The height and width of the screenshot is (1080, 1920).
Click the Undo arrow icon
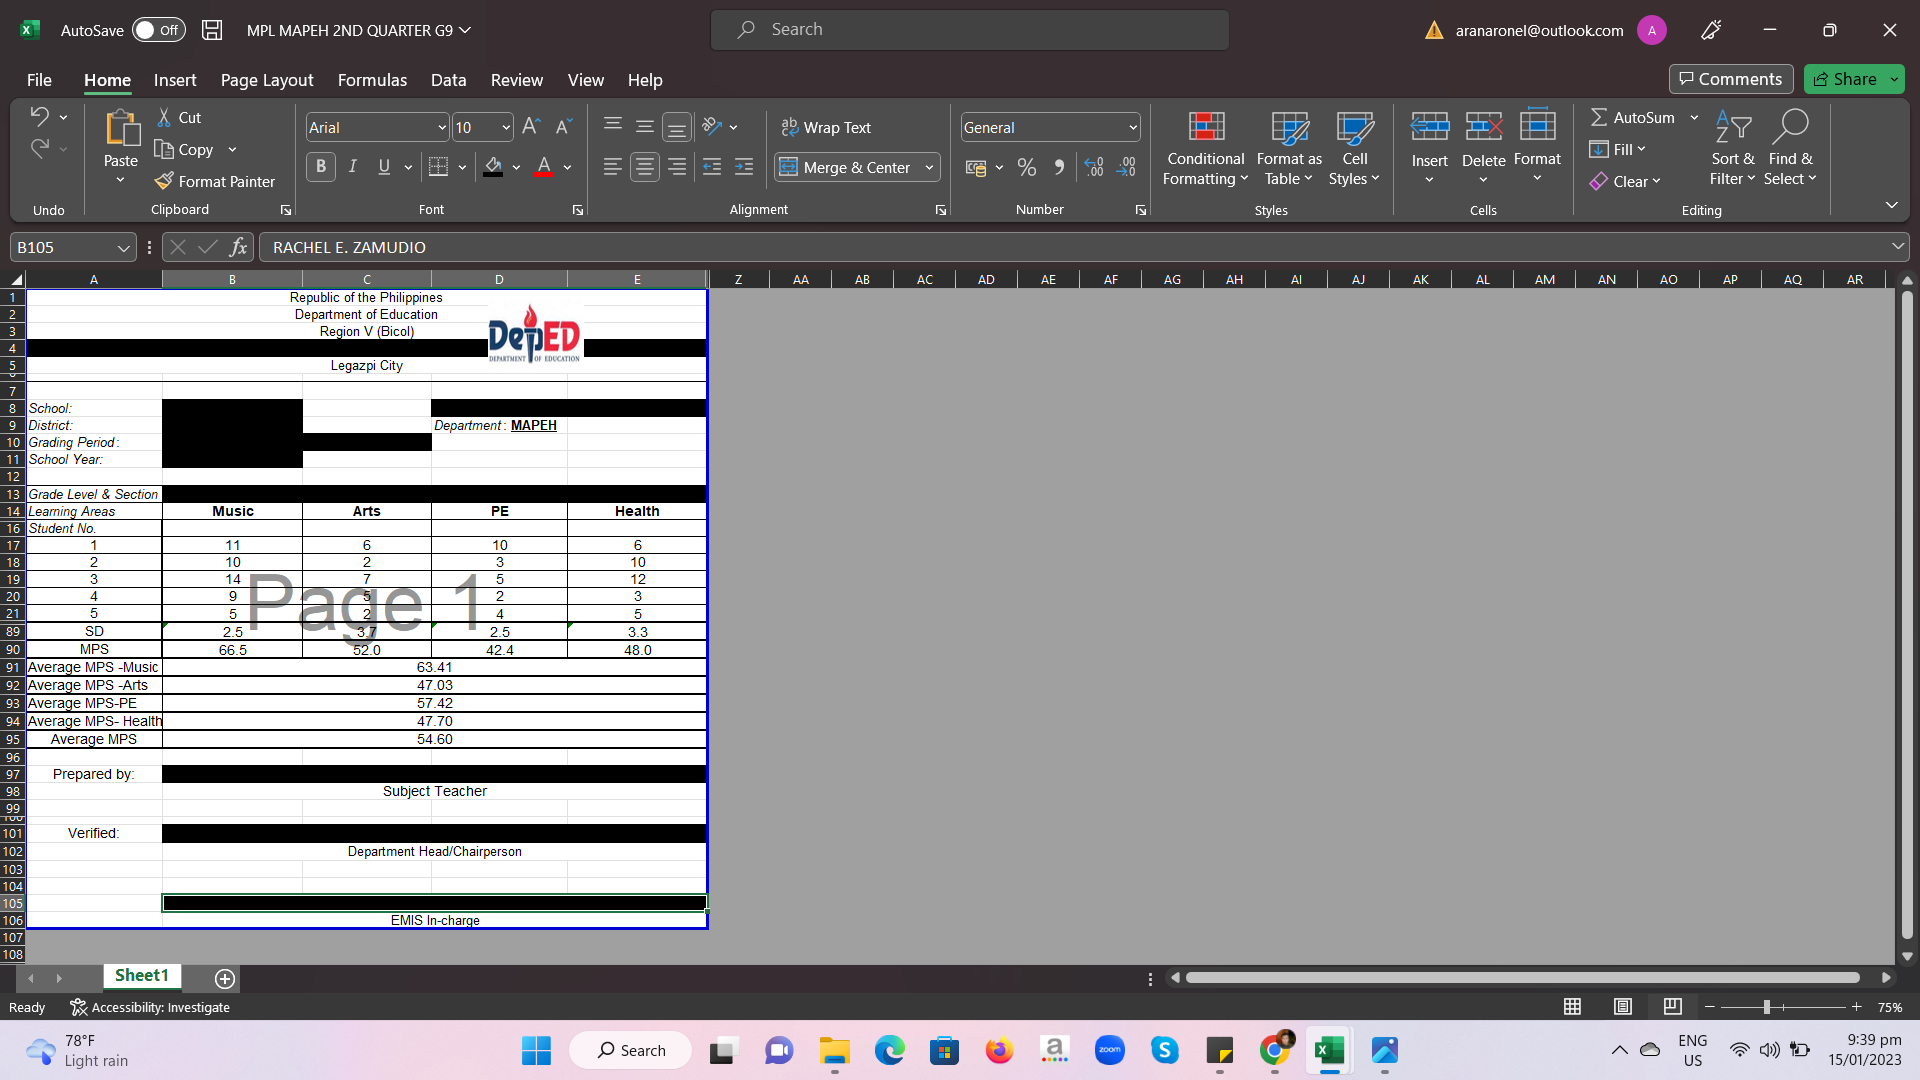click(x=39, y=116)
